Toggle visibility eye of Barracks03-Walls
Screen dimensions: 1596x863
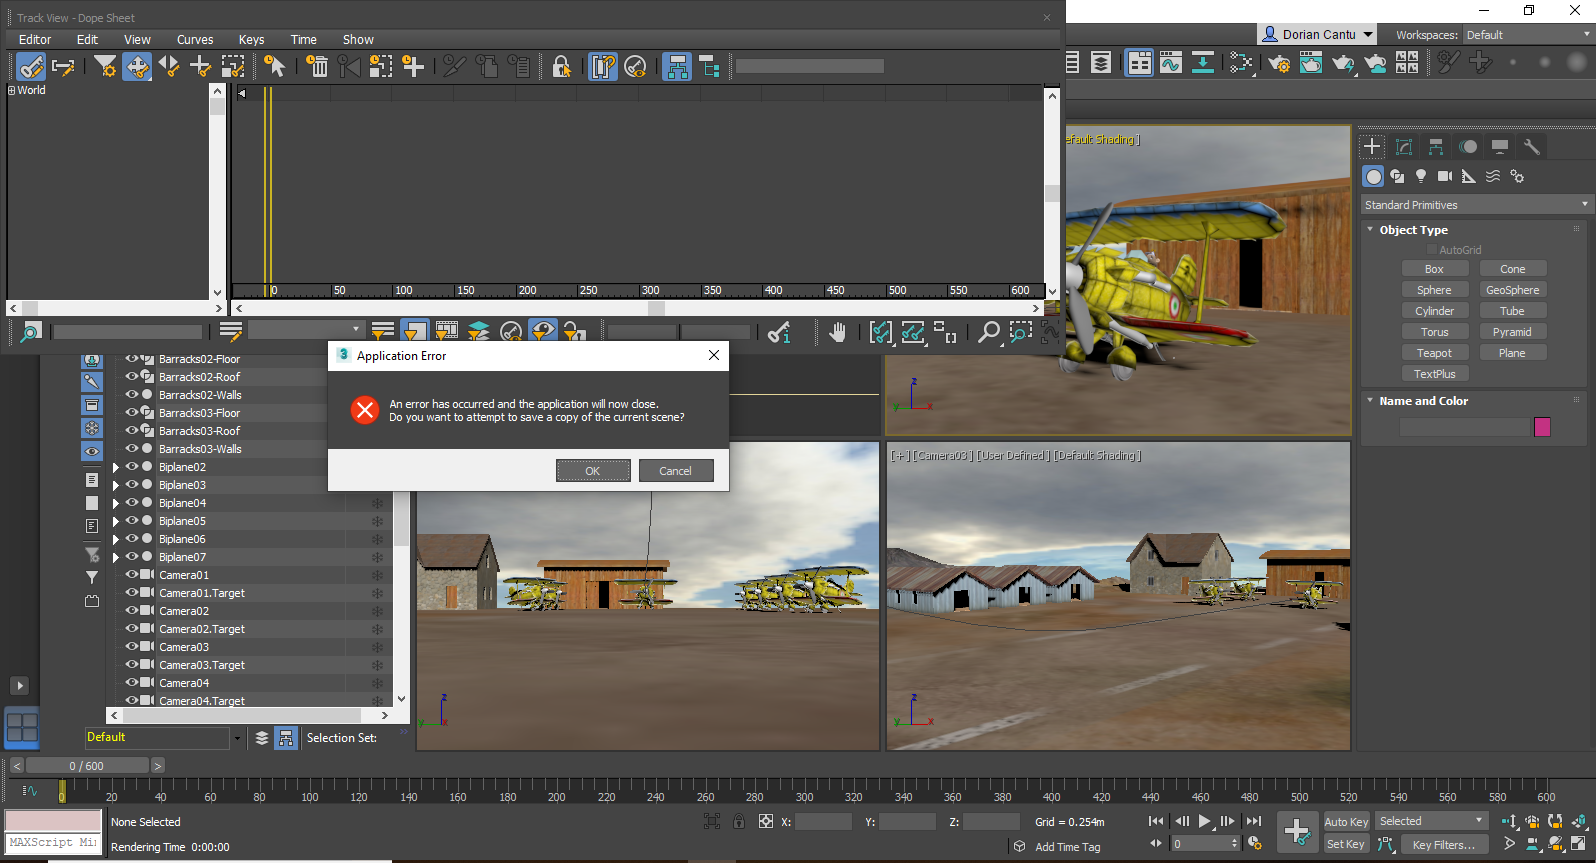tap(131, 449)
